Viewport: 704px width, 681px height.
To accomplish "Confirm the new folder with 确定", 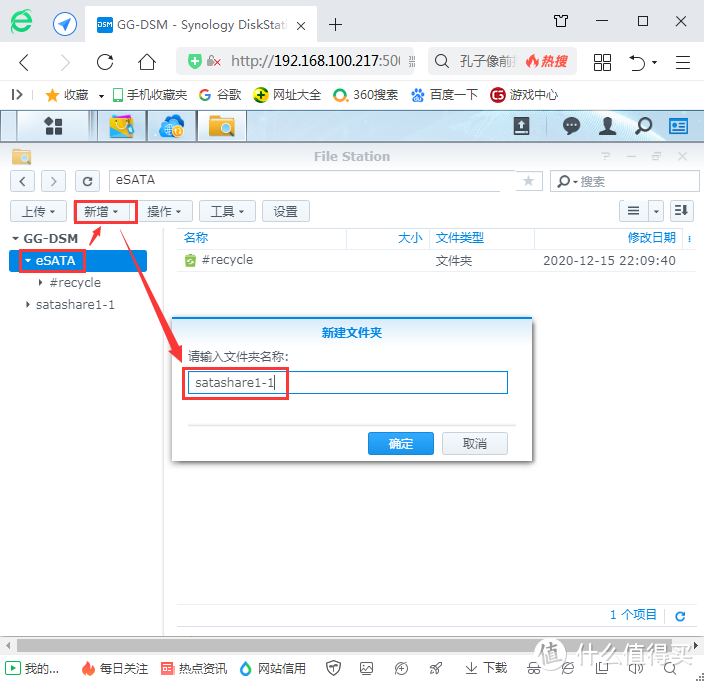I will point(400,444).
